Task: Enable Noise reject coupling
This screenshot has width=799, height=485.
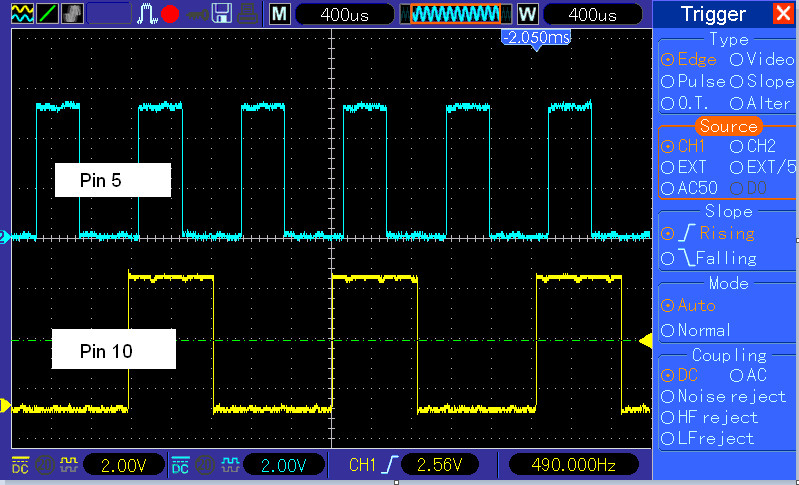Action: (724, 396)
